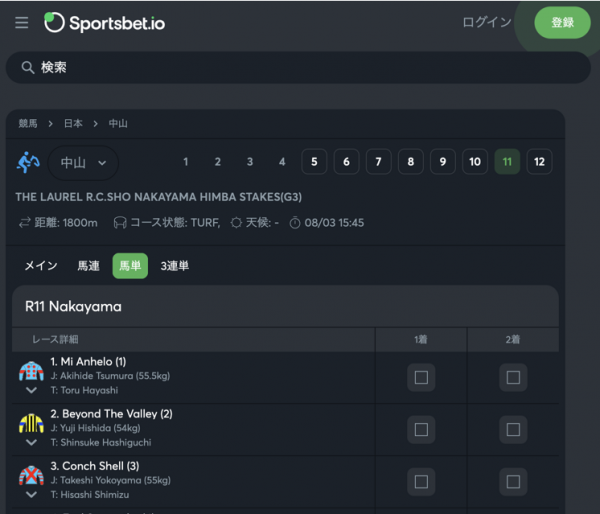
Task: Expand Beyond The Valley details chevron
Action: tap(31, 442)
